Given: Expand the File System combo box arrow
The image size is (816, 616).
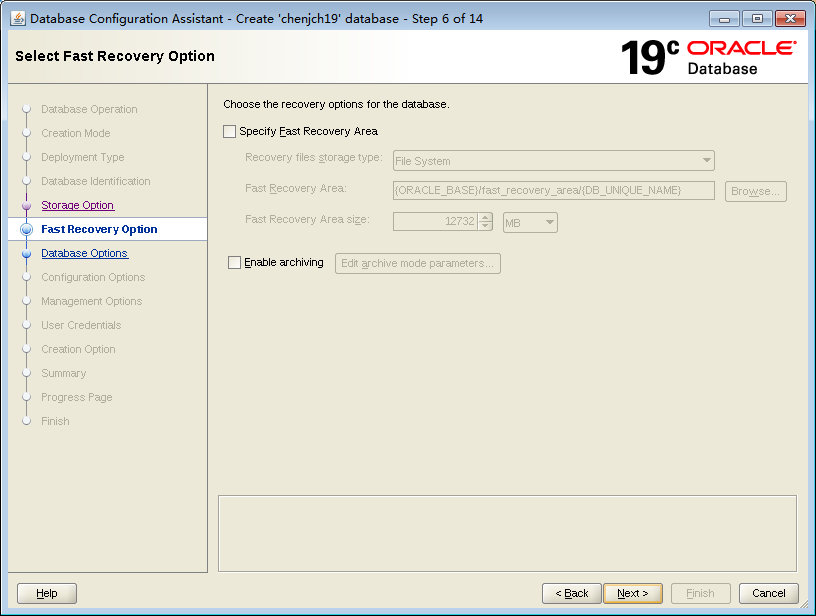Looking at the screenshot, I should [x=707, y=160].
